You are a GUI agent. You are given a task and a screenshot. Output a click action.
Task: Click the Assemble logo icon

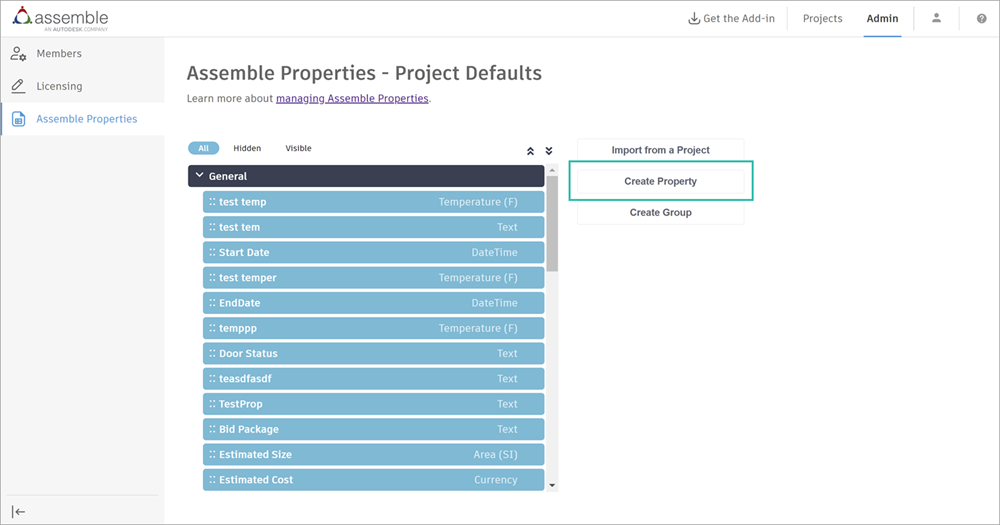point(22,19)
